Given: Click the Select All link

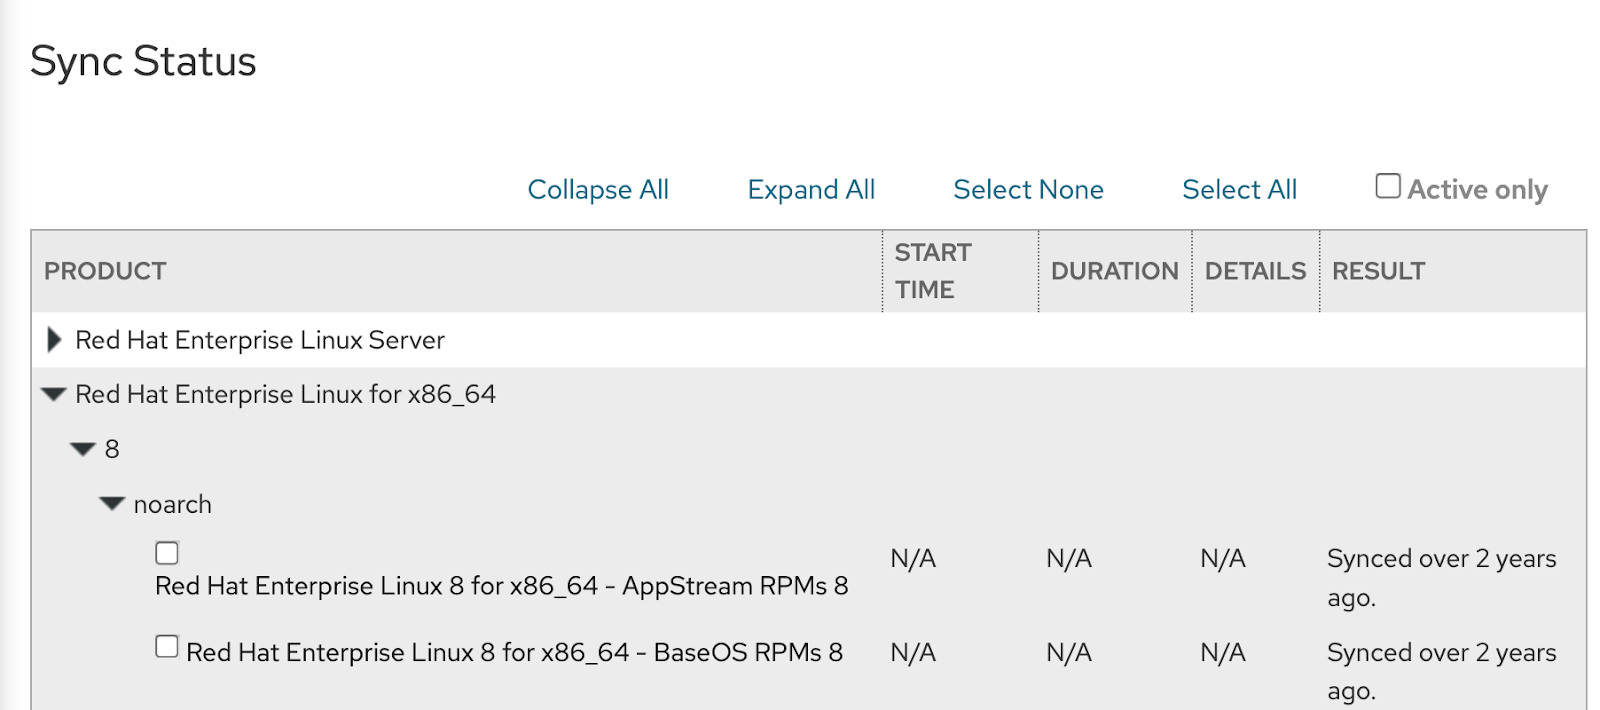Looking at the screenshot, I should pos(1239,190).
